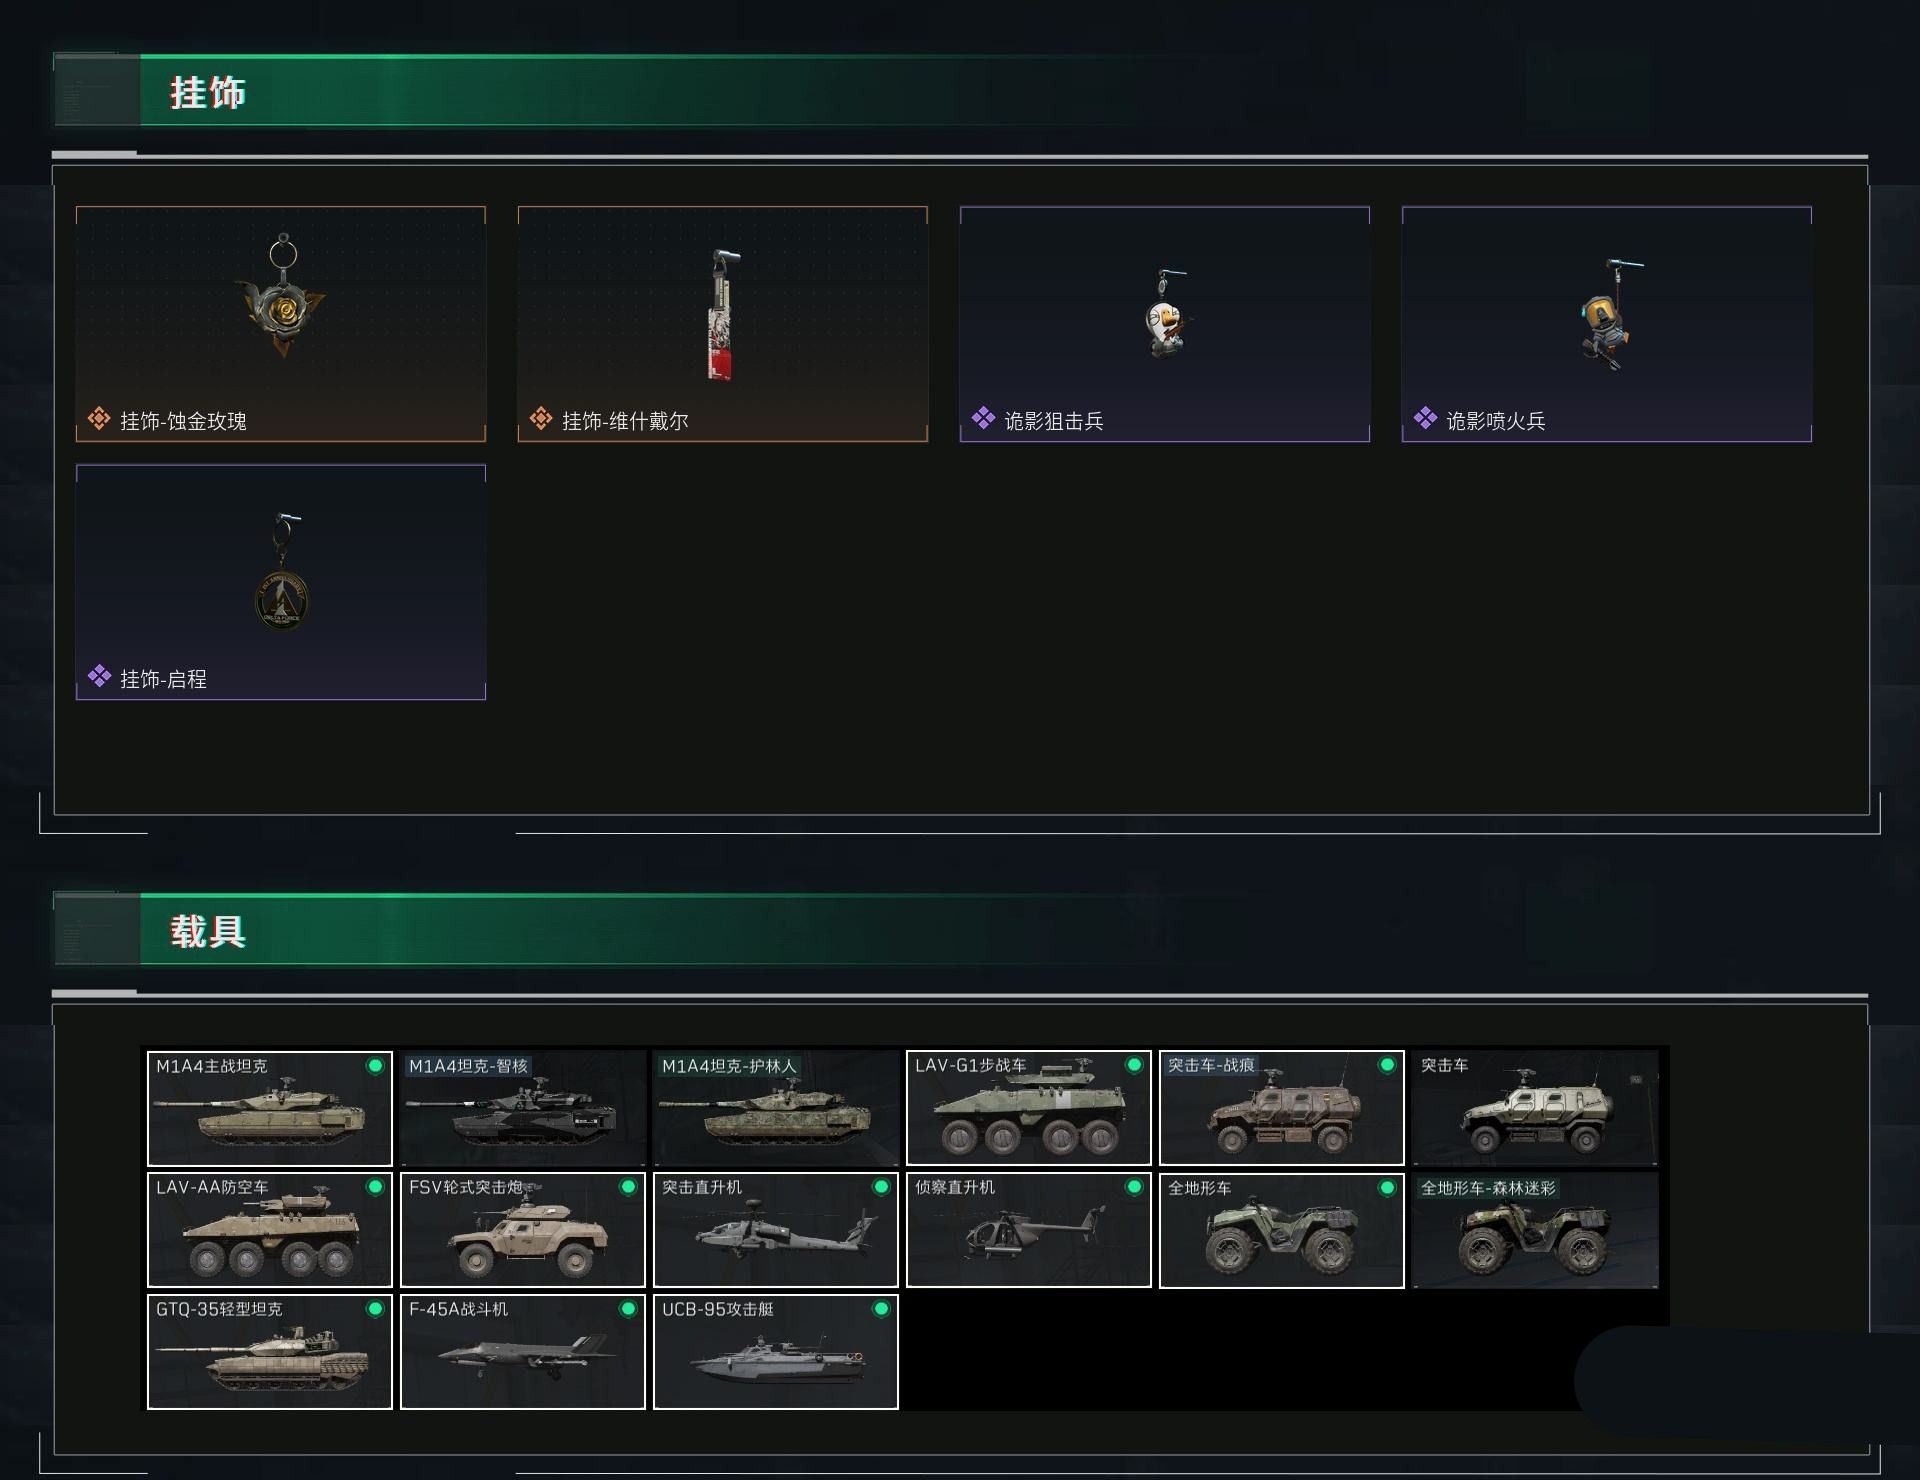Click the orange rarity icon beside 挂饰-维什戴尔

[541, 419]
